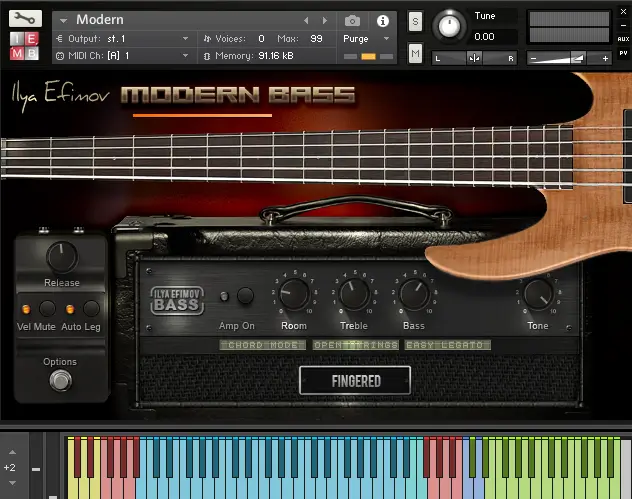Shift keyboard octave up arrow
Image resolution: width=632 pixels, height=499 pixels.
click(x=12, y=452)
